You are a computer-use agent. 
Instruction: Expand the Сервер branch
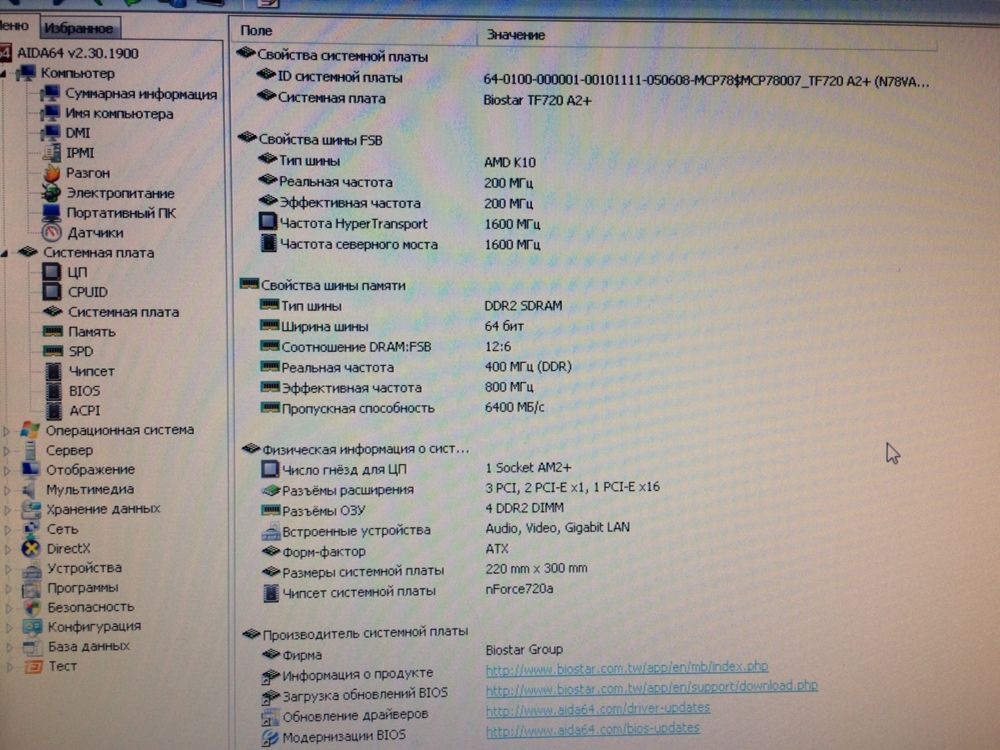tap(7, 450)
